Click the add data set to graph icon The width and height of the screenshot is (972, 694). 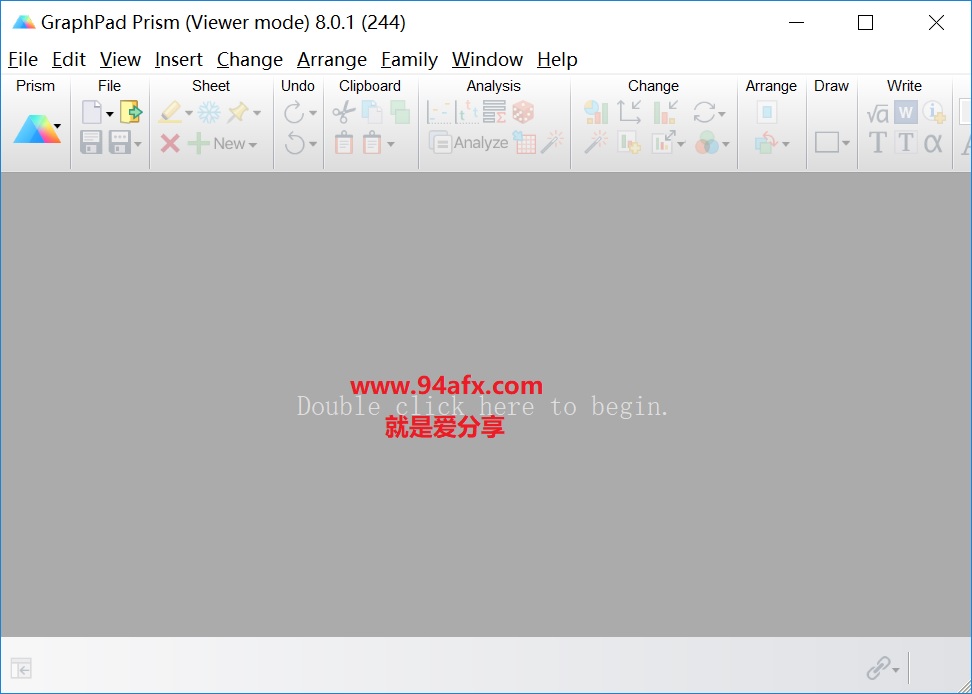[x=629, y=143]
